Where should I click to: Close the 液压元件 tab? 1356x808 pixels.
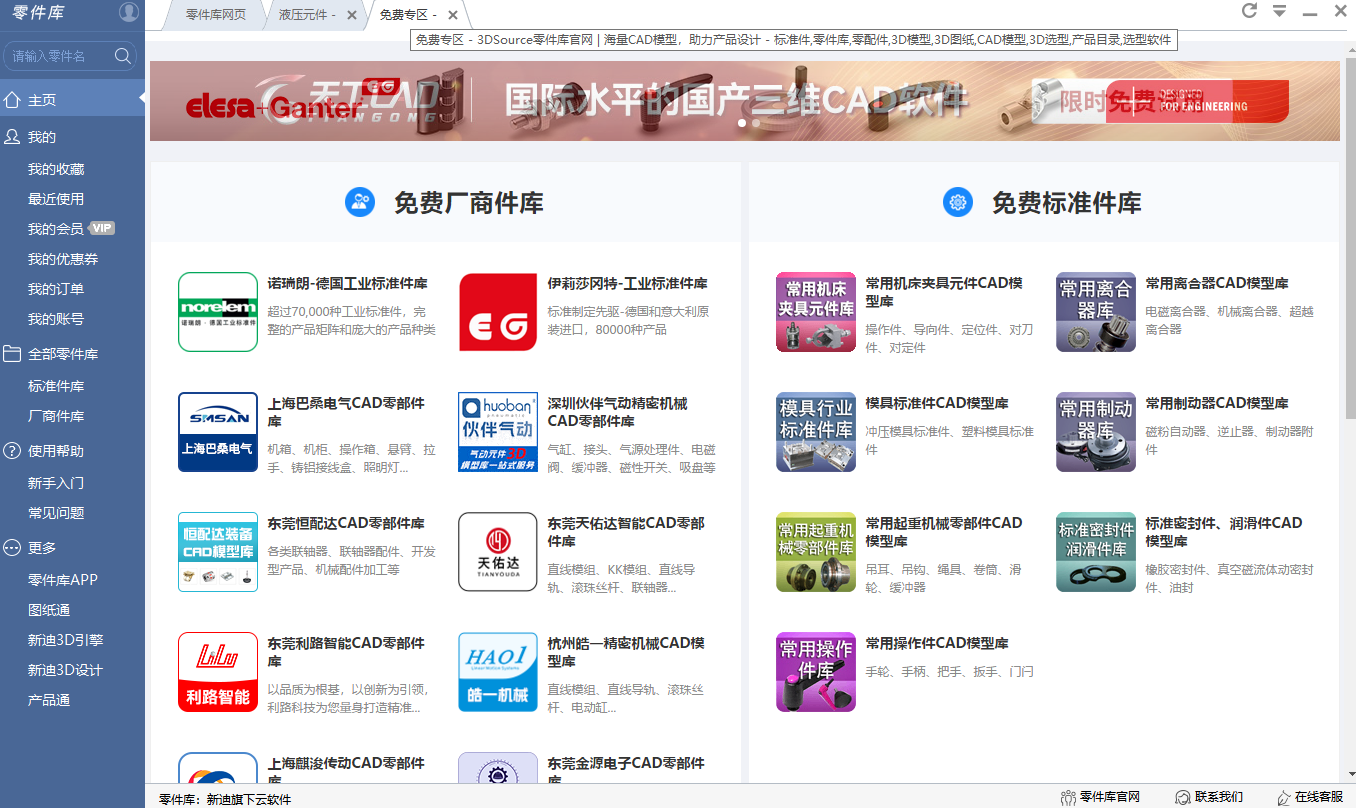pos(351,15)
